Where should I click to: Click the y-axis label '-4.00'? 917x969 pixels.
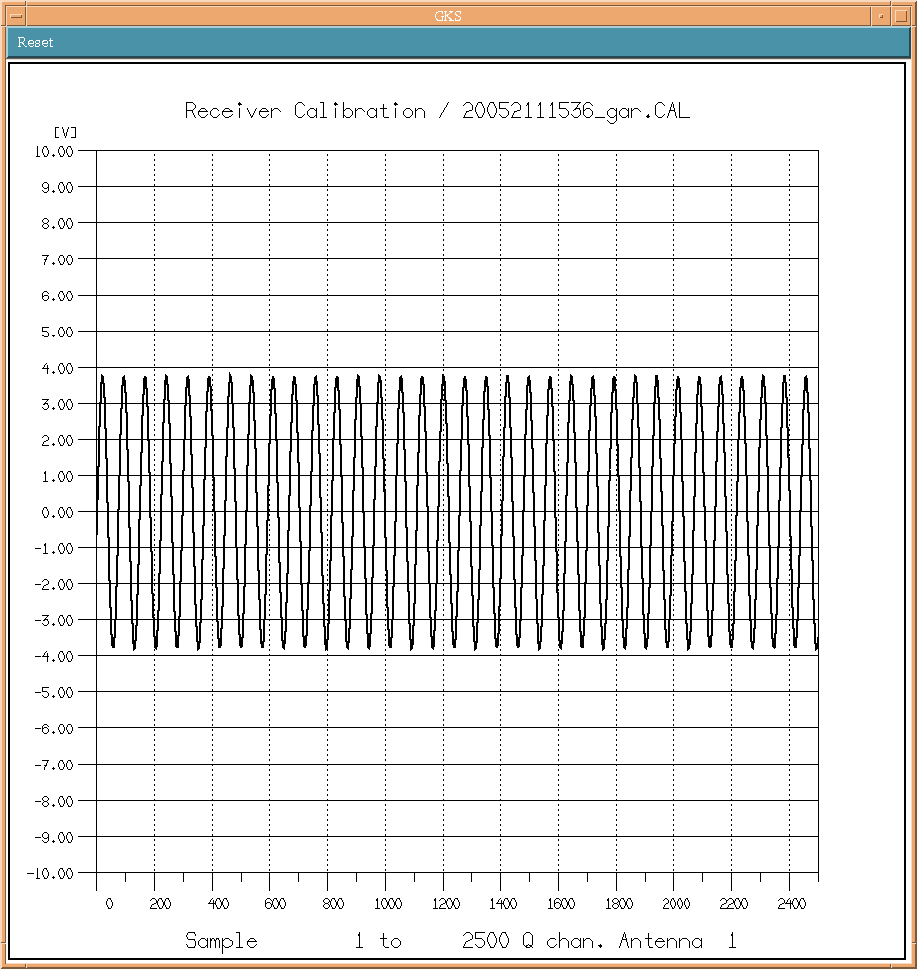[54, 657]
